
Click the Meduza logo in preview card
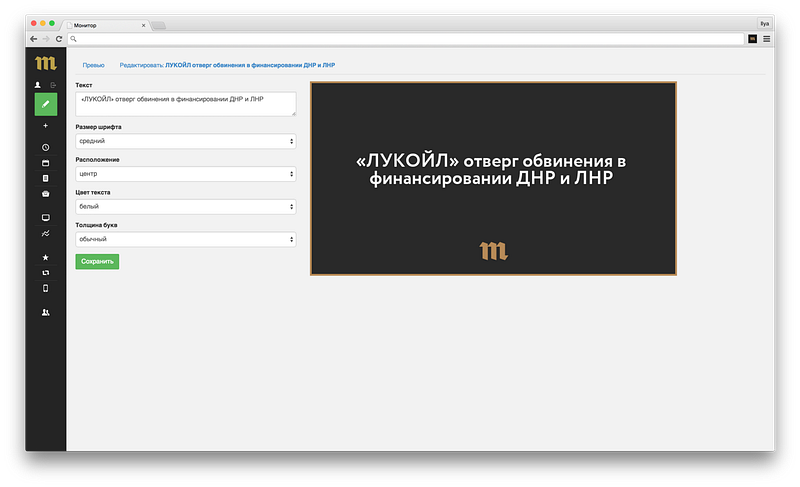pos(493,251)
